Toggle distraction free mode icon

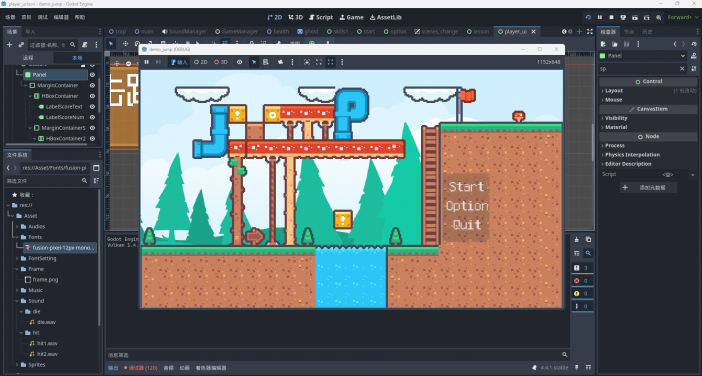(590, 31)
